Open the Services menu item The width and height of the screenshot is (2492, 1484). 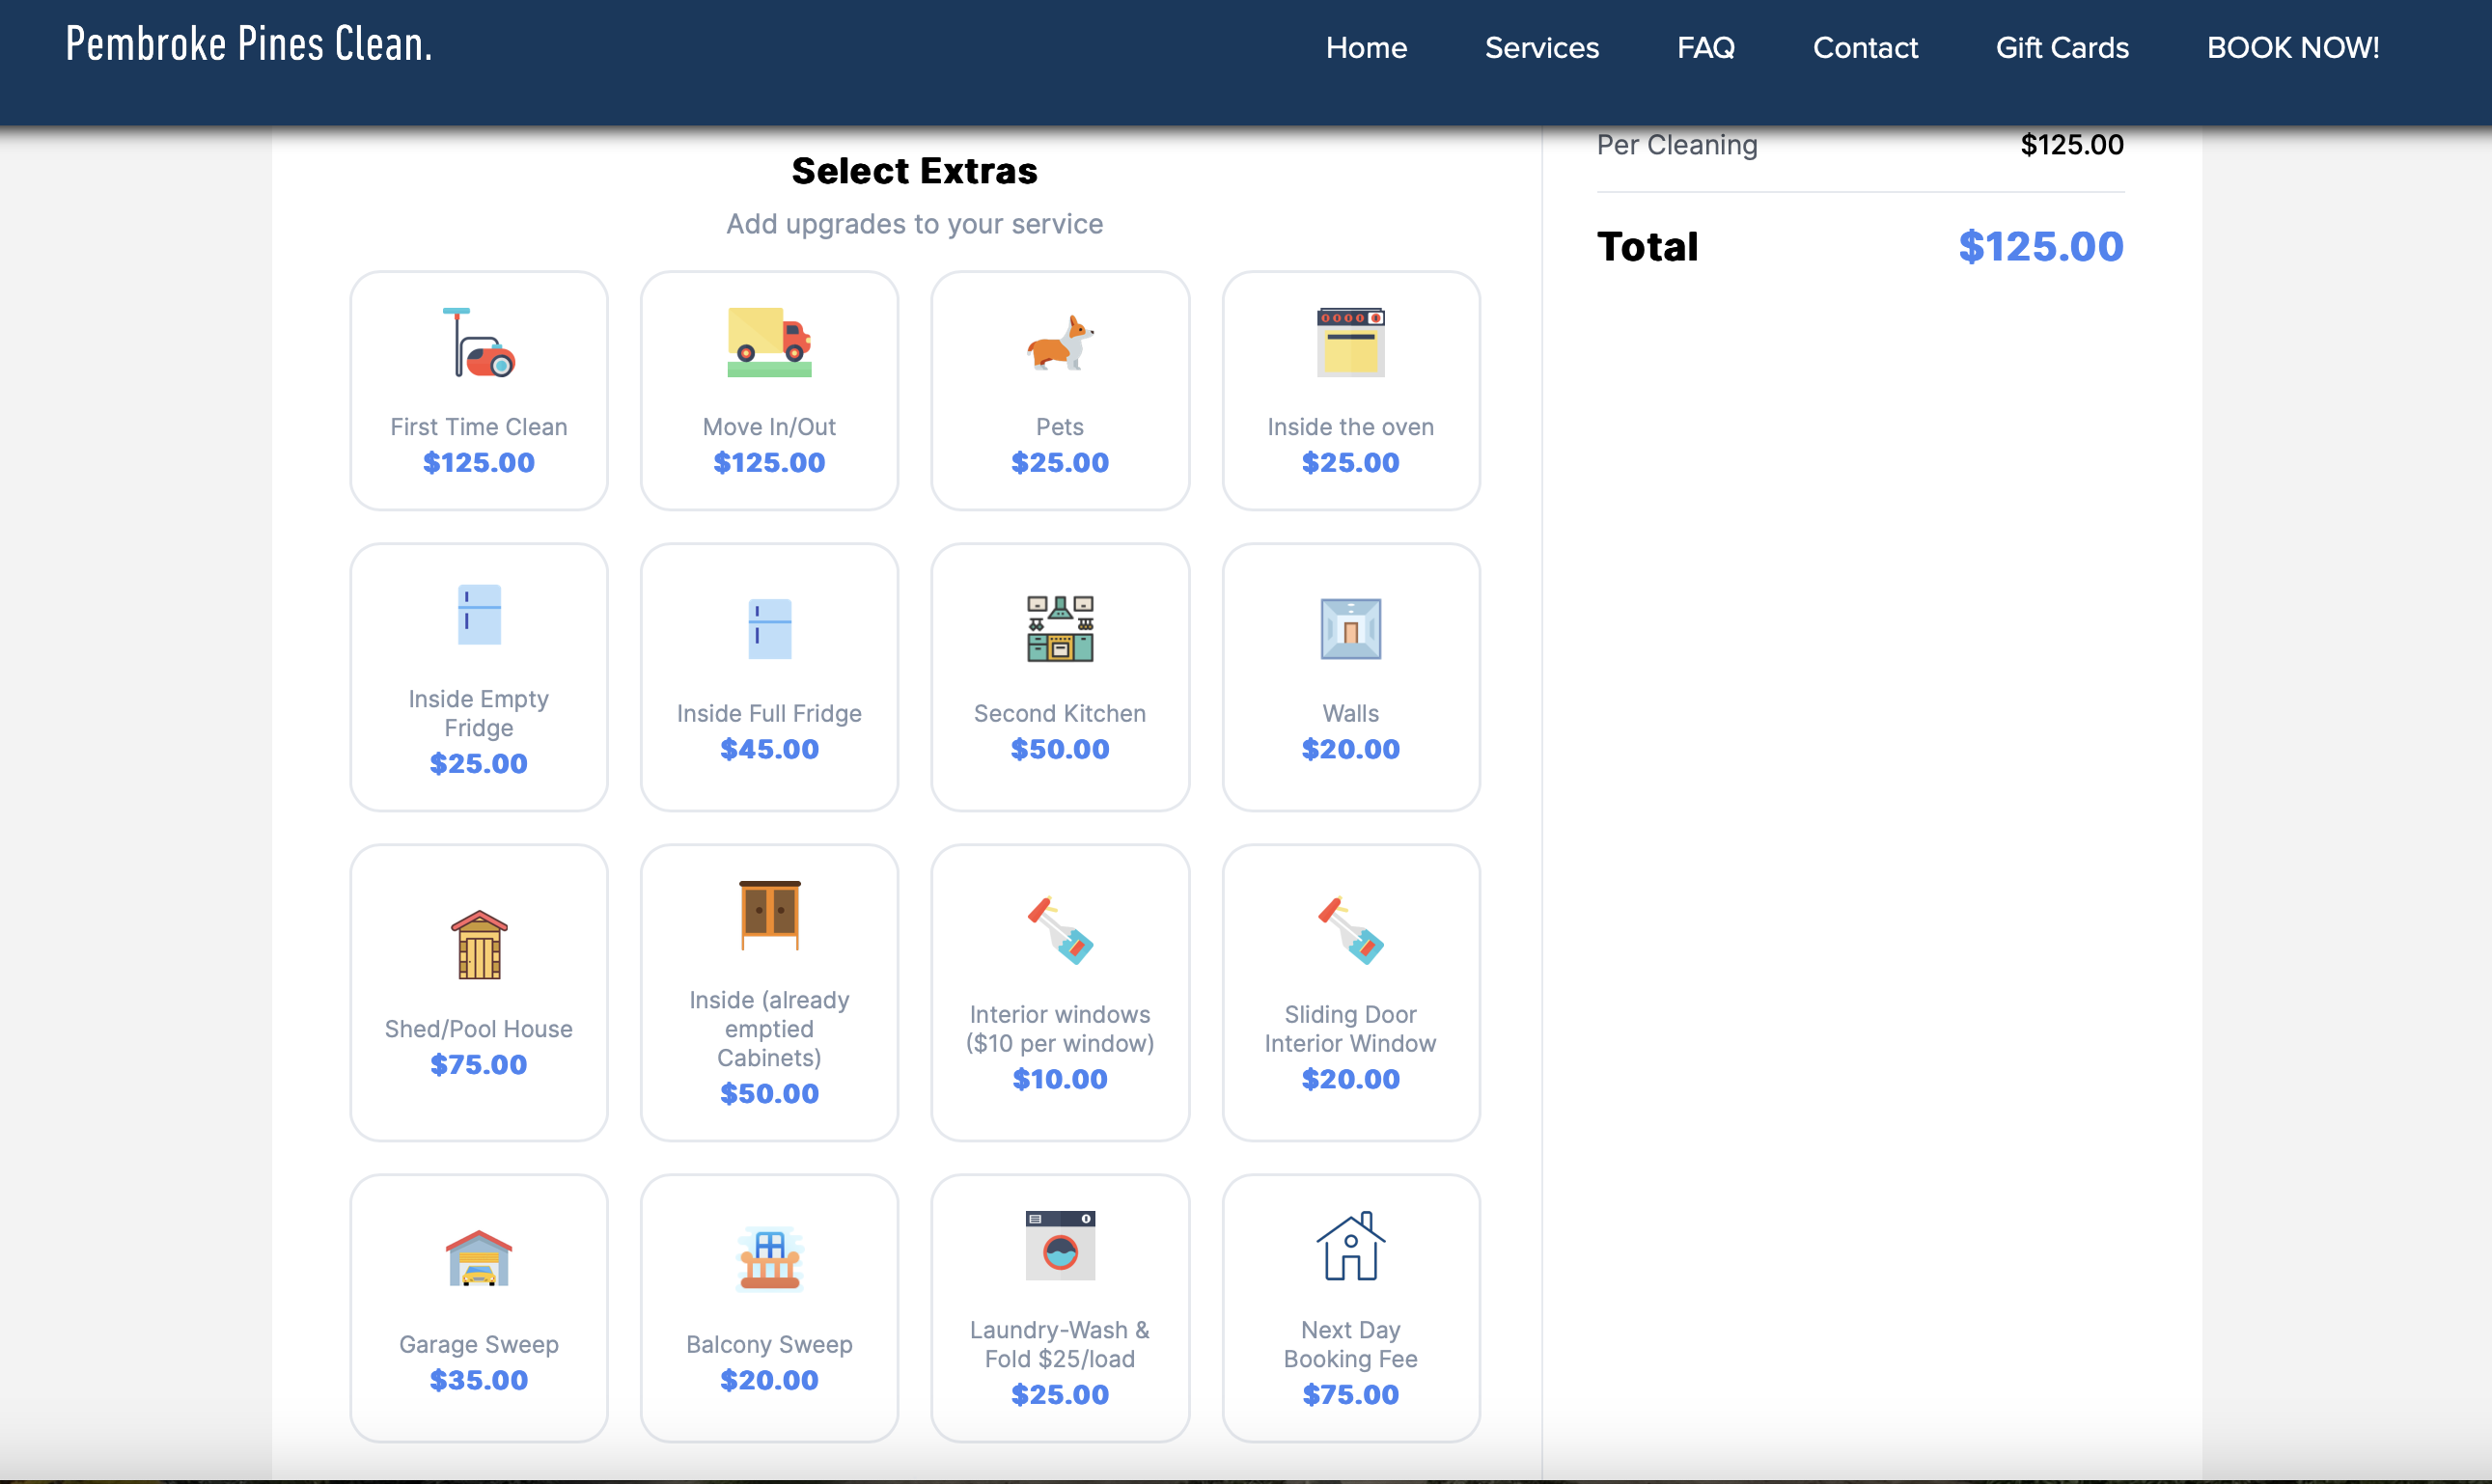point(1541,48)
